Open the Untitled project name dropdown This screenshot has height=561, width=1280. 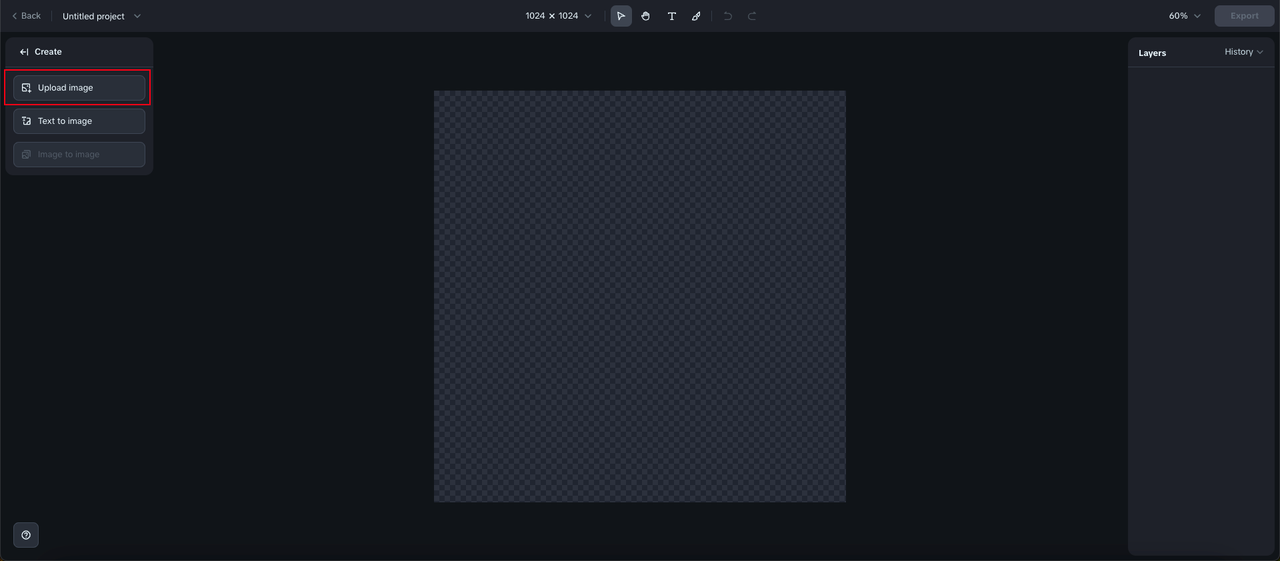click(101, 16)
